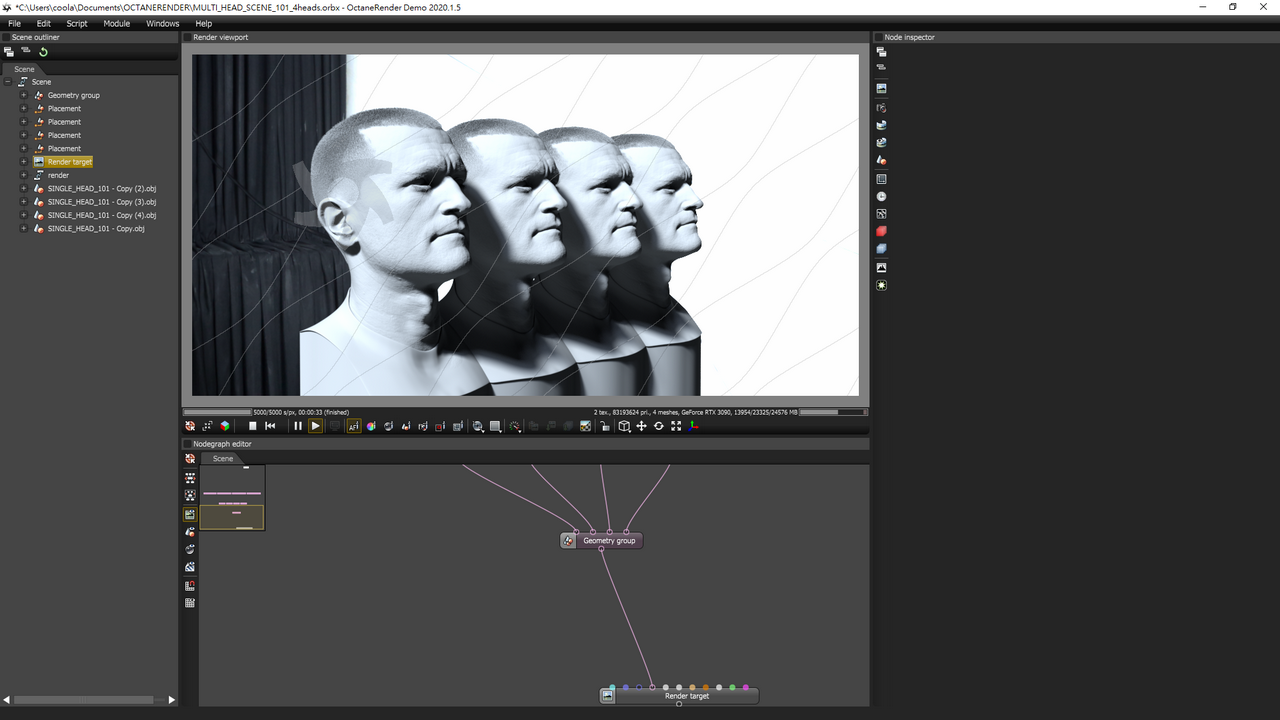Expand the Geometry group tree node

[24, 95]
